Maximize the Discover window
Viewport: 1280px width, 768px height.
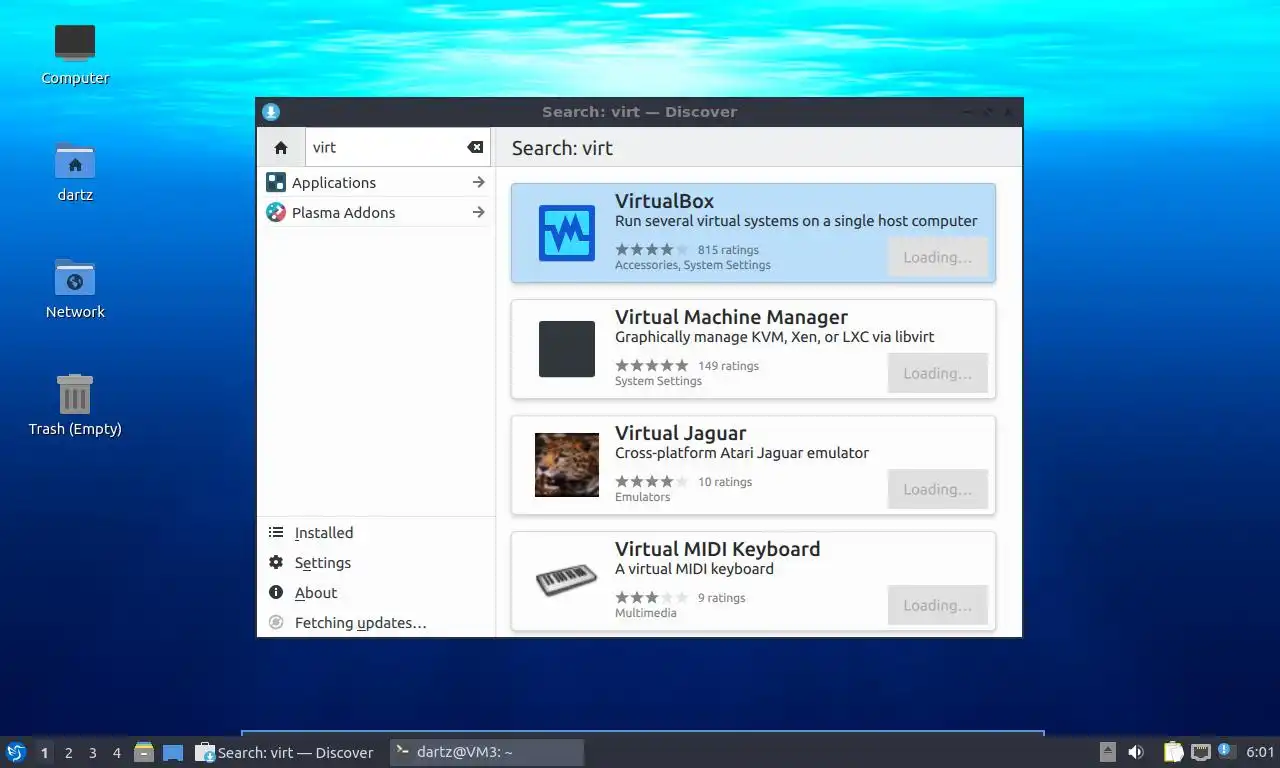[x=988, y=112]
